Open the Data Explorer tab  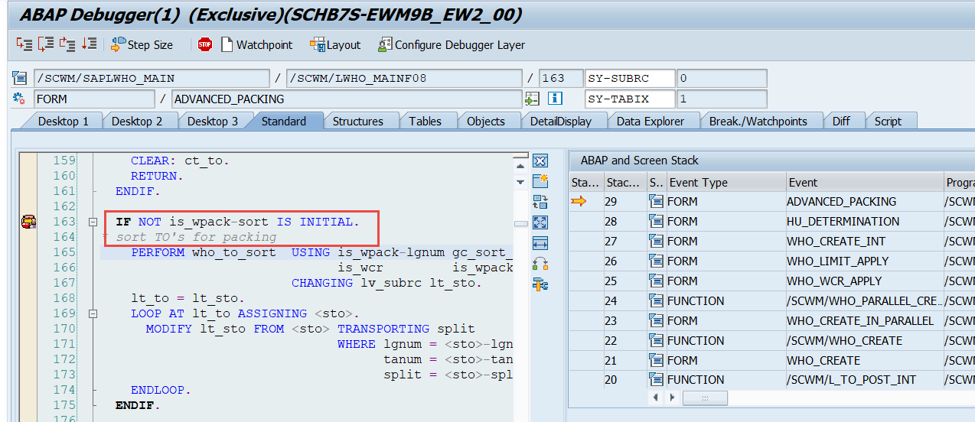[x=650, y=121]
